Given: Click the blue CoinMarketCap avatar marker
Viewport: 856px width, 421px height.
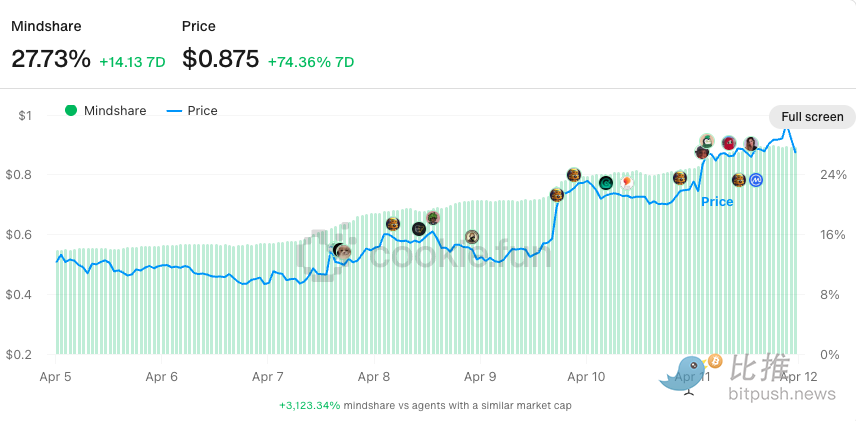Looking at the screenshot, I should click(757, 180).
